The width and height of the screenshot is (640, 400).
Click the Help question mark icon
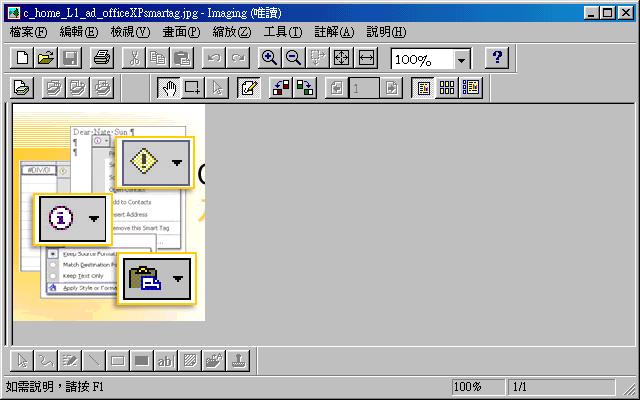tap(497, 58)
